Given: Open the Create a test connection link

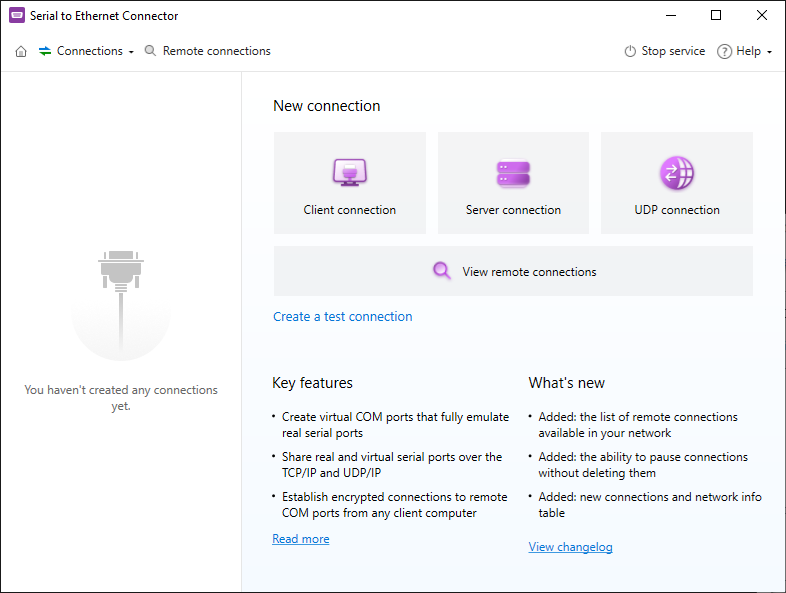Looking at the screenshot, I should [342, 316].
